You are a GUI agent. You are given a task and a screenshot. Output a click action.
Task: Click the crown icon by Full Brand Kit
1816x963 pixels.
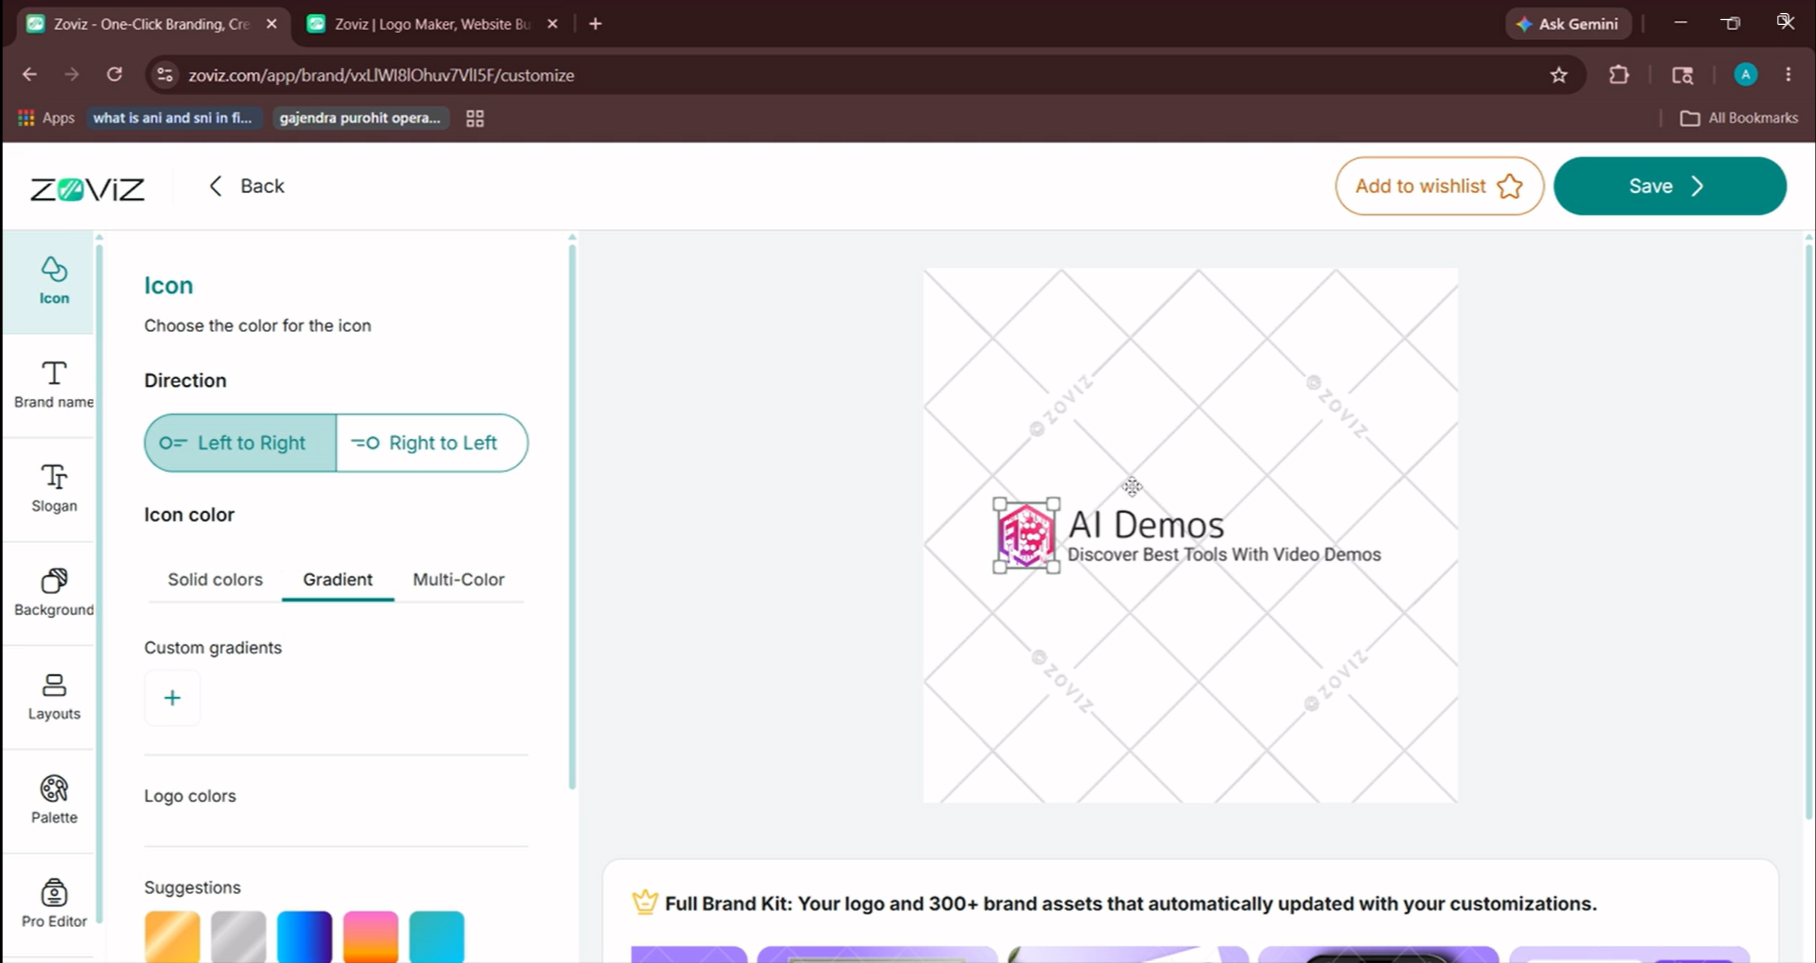[x=645, y=902]
